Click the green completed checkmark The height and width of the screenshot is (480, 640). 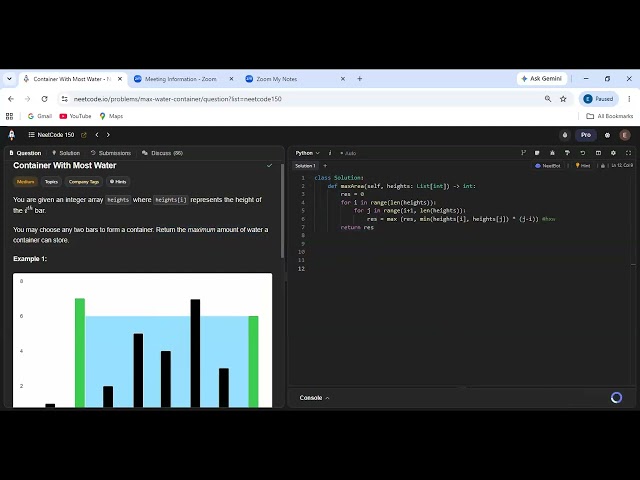point(269,166)
